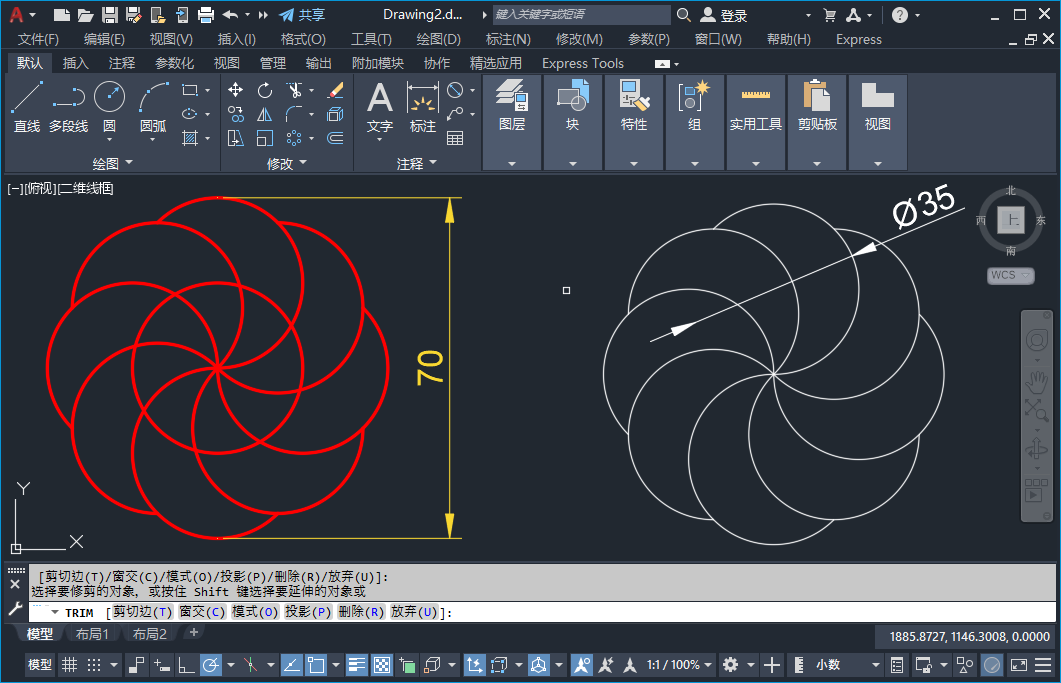The width and height of the screenshot is (1061, 683).
Task: Click the keyword search input field
Action: click(581, 15)
